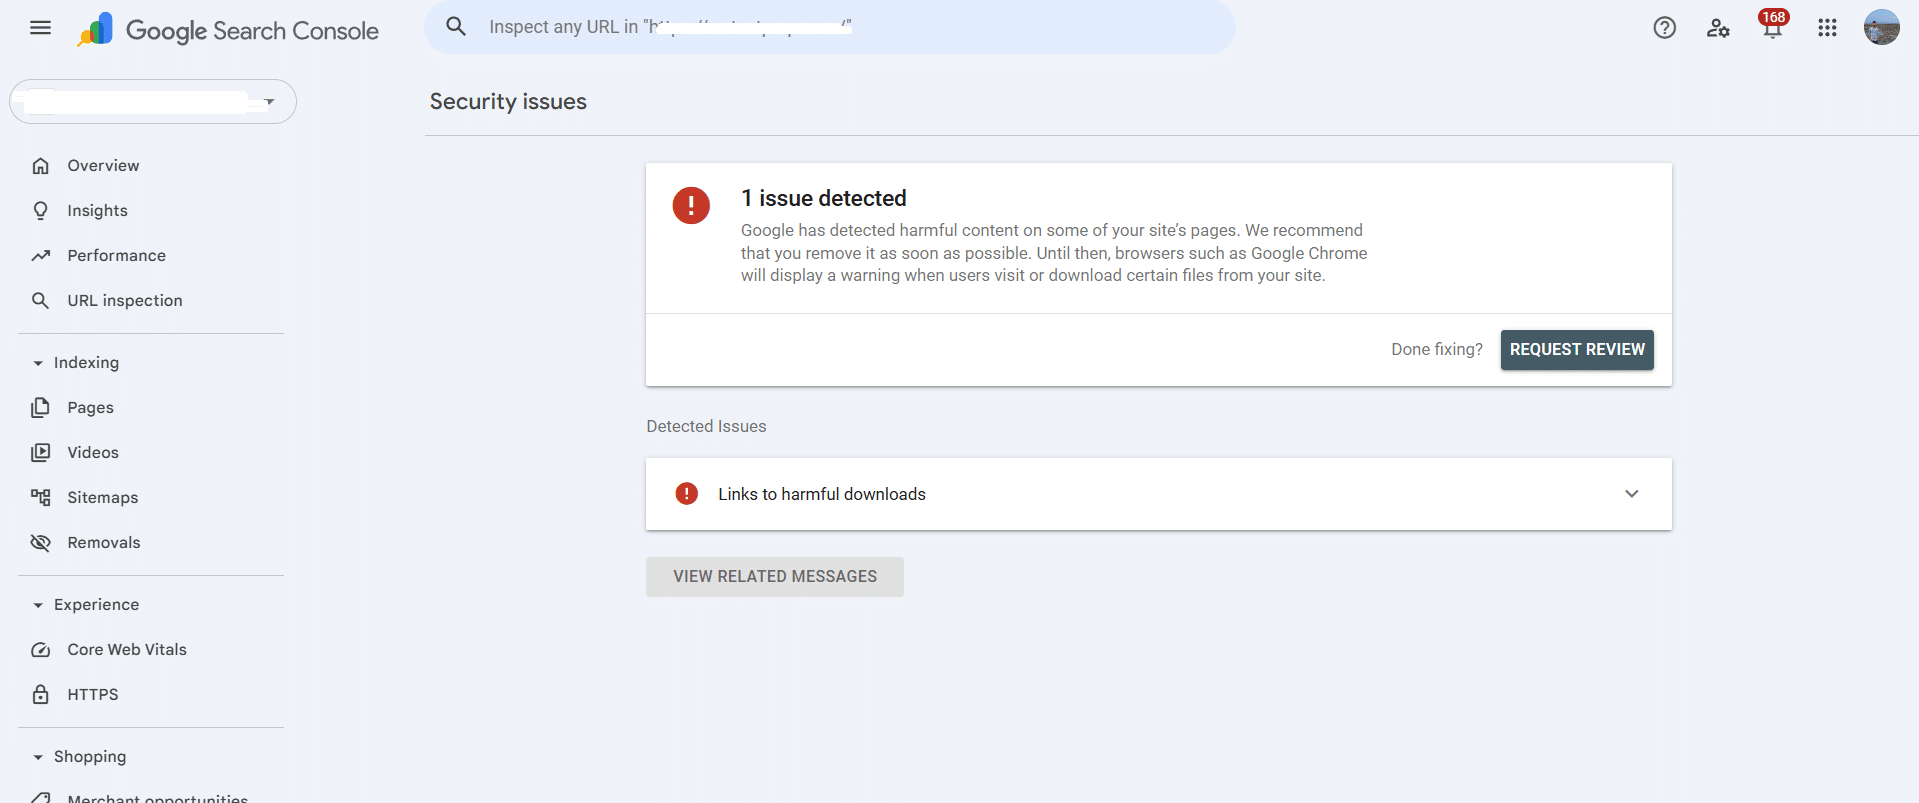1919x803 pixels.
Task: Click the Google Search Console logo
Action: point(228,30)
